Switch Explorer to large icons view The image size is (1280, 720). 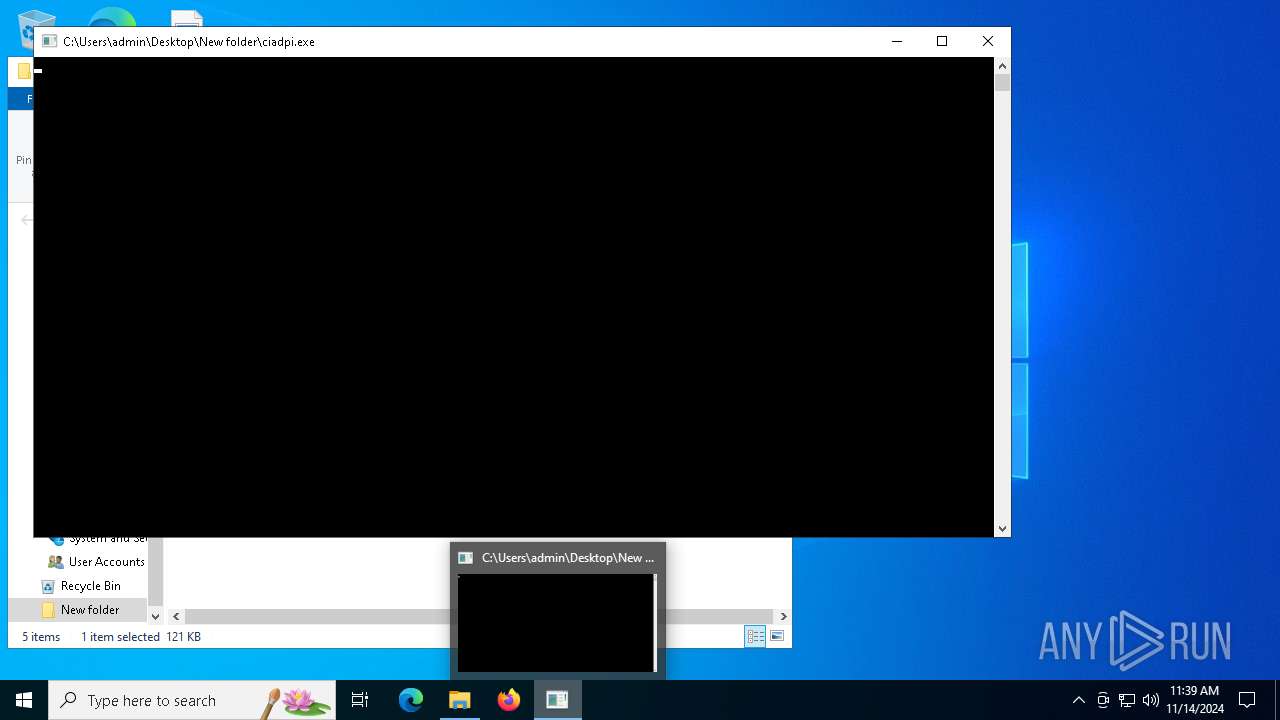[777, 636]
